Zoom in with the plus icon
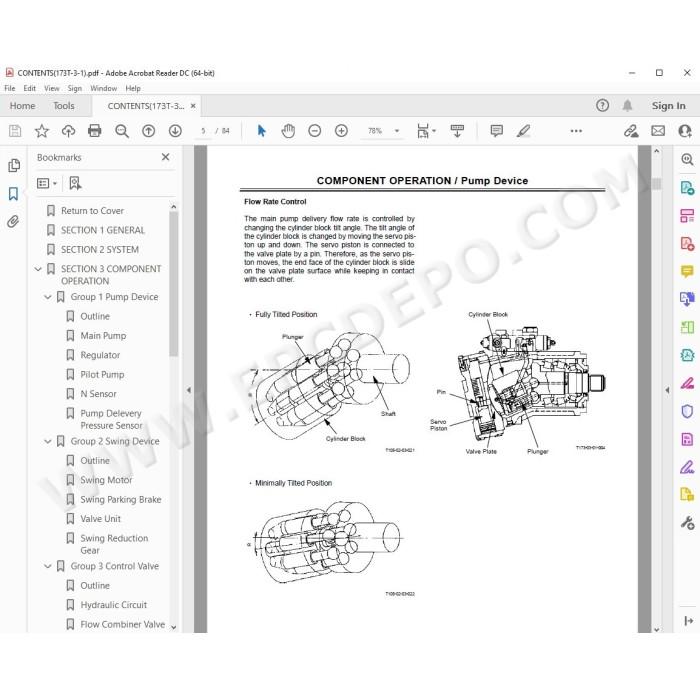The image size is (700, 700). point(342,131)
